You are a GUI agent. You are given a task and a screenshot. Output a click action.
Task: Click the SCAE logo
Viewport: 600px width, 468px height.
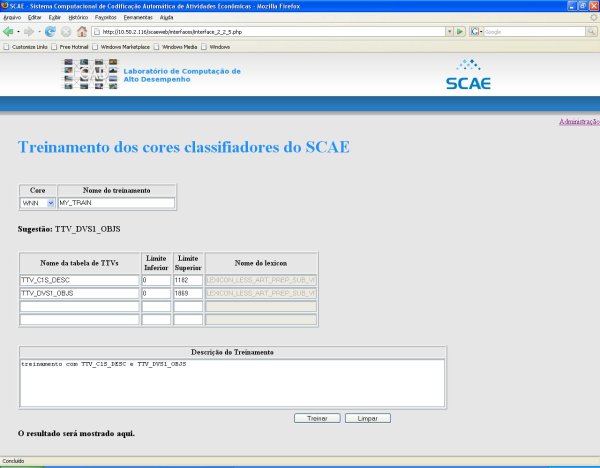click(468, 75)
